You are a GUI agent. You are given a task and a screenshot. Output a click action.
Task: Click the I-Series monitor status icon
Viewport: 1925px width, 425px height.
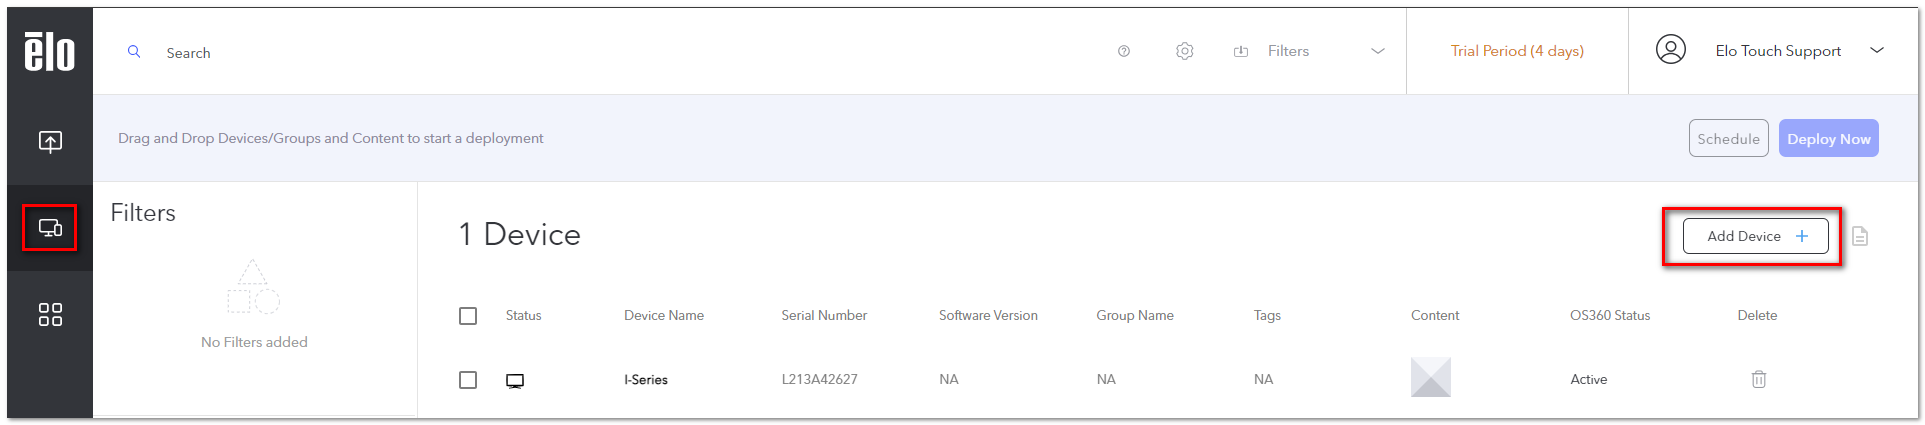(x=515, y=380)
